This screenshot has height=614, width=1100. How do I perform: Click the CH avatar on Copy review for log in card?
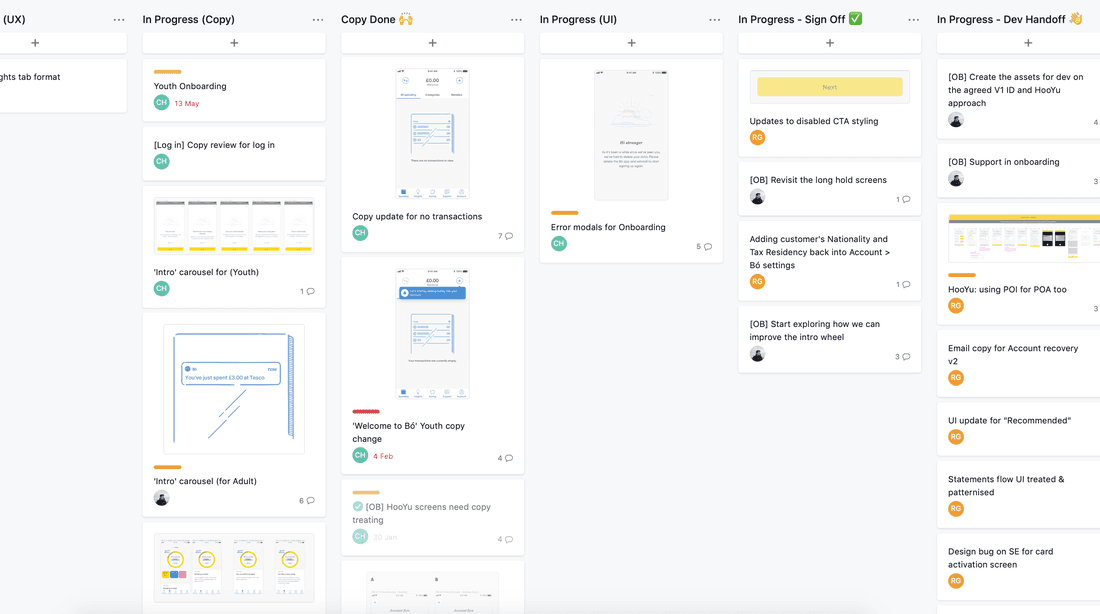click(x=161, y=161)
